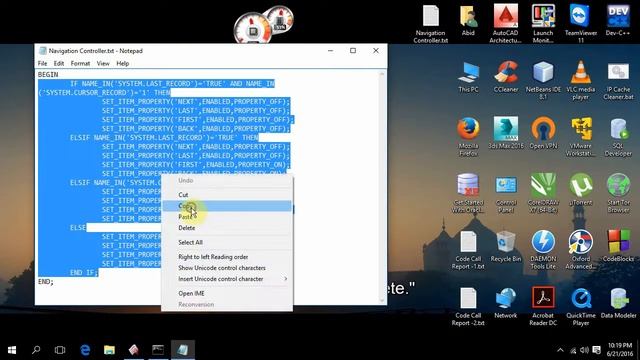Launch TeamViewer 11 shortcut
This screenshot has width=640, height=360.
click(580, 24)
